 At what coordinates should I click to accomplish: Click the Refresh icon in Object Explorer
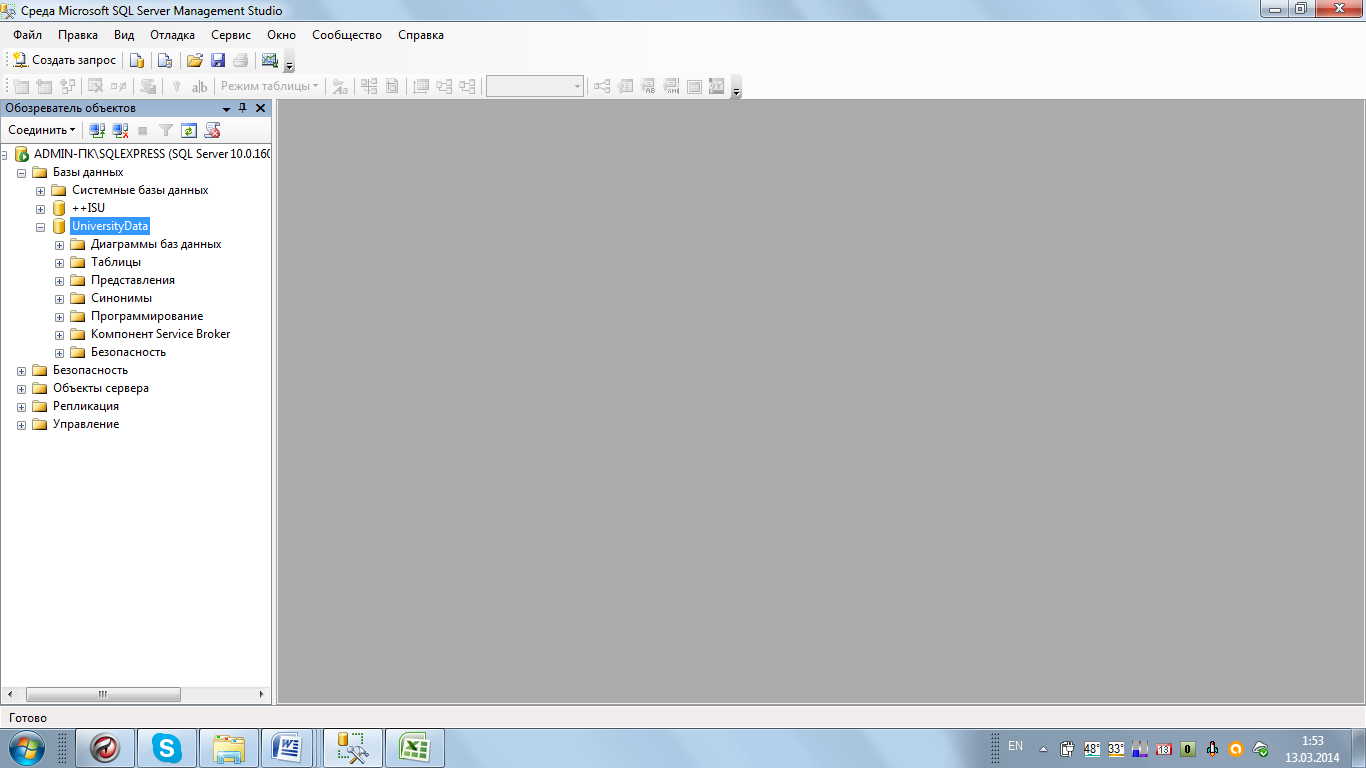[188, 130]
